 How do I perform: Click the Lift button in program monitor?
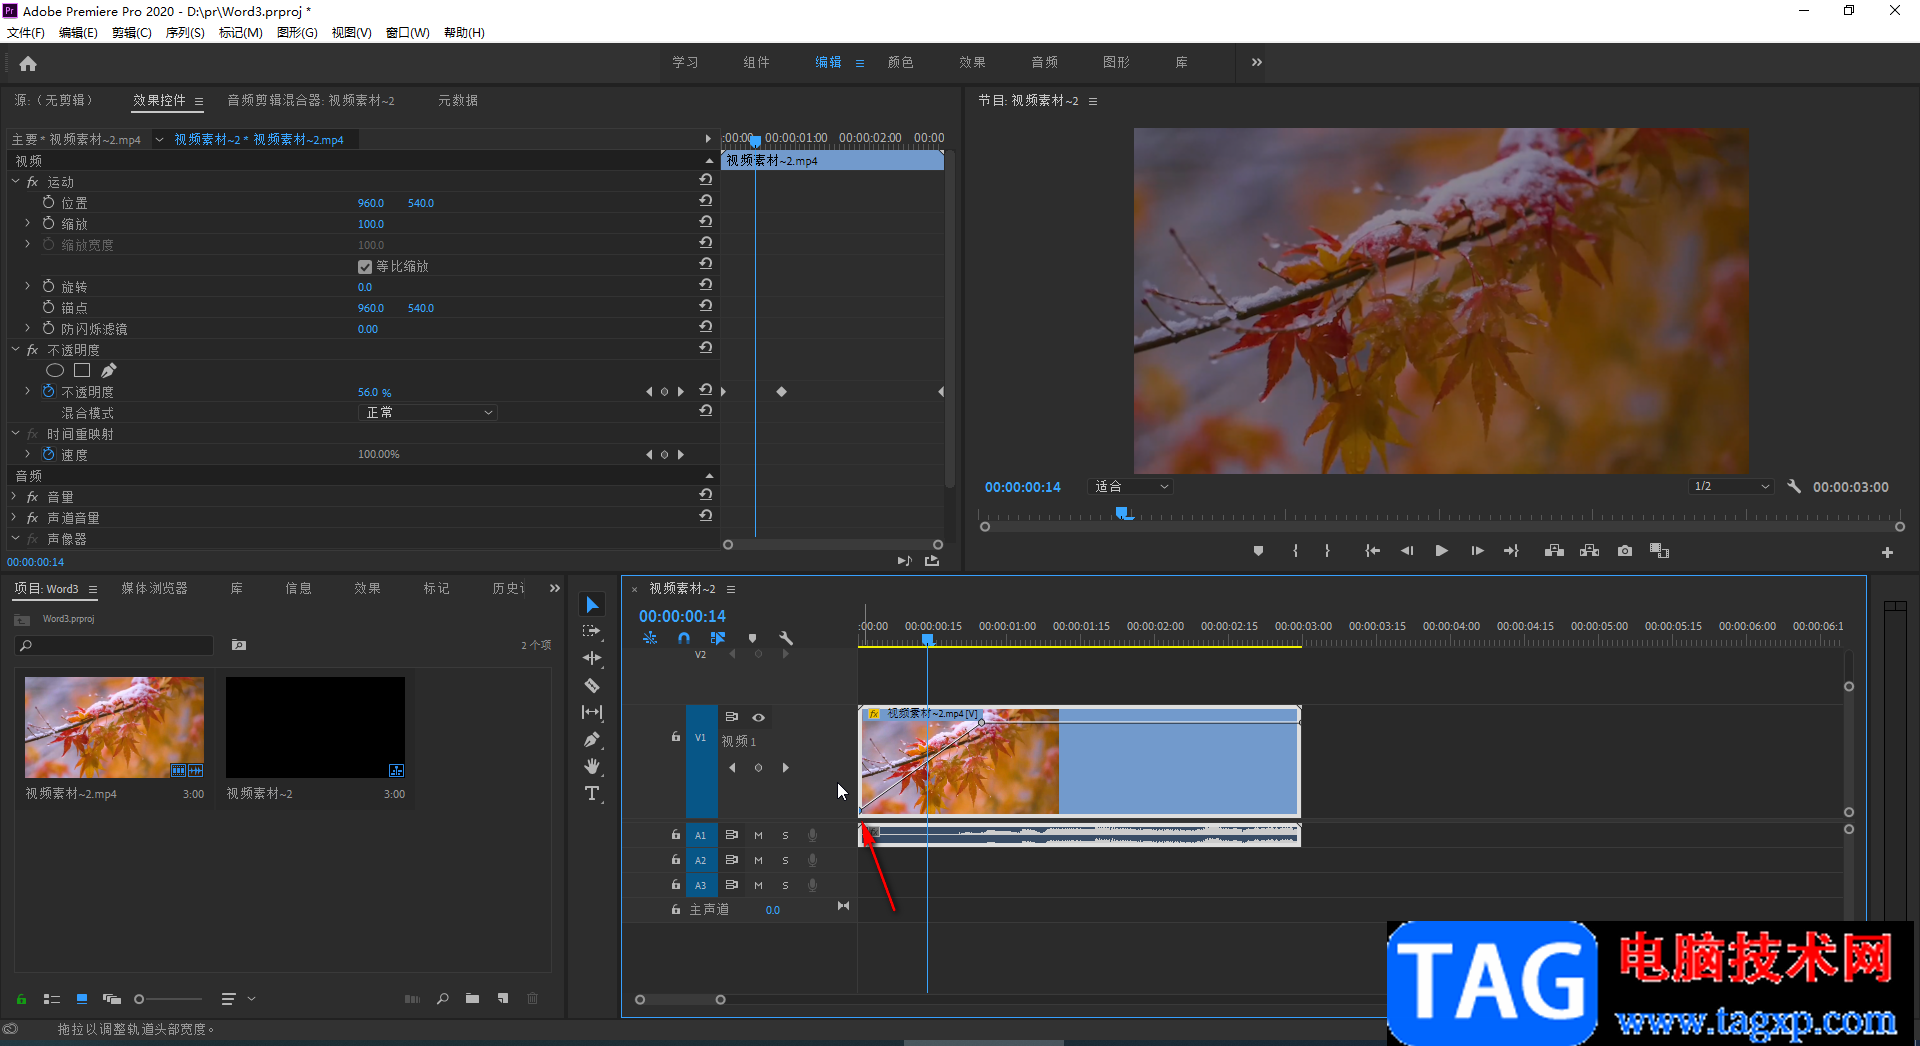coord(1554,551)
